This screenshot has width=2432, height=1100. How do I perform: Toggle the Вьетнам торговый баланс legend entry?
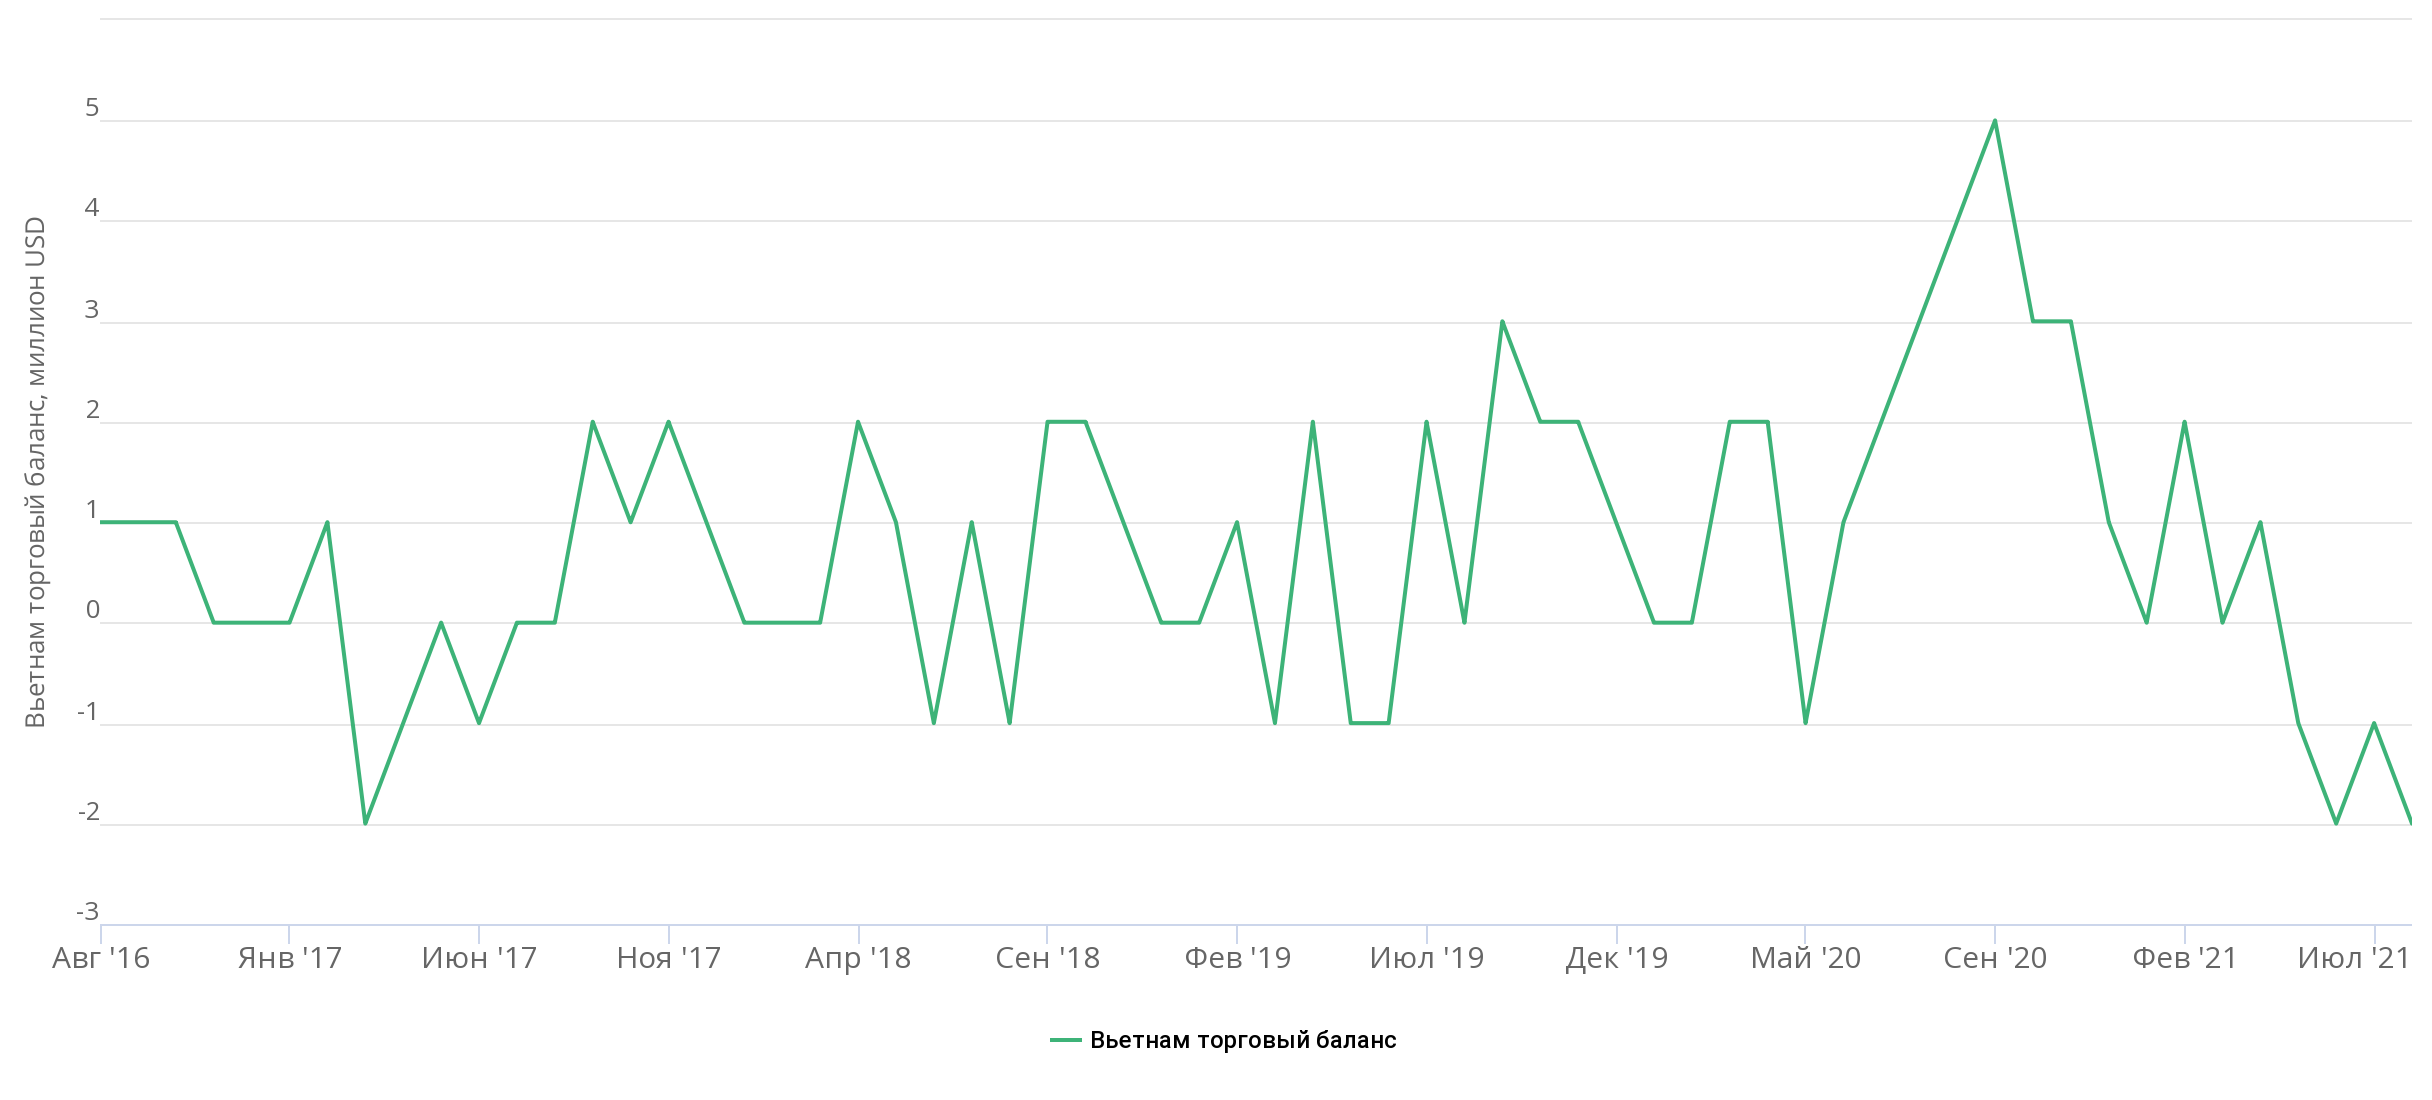pos(1242,1040)
